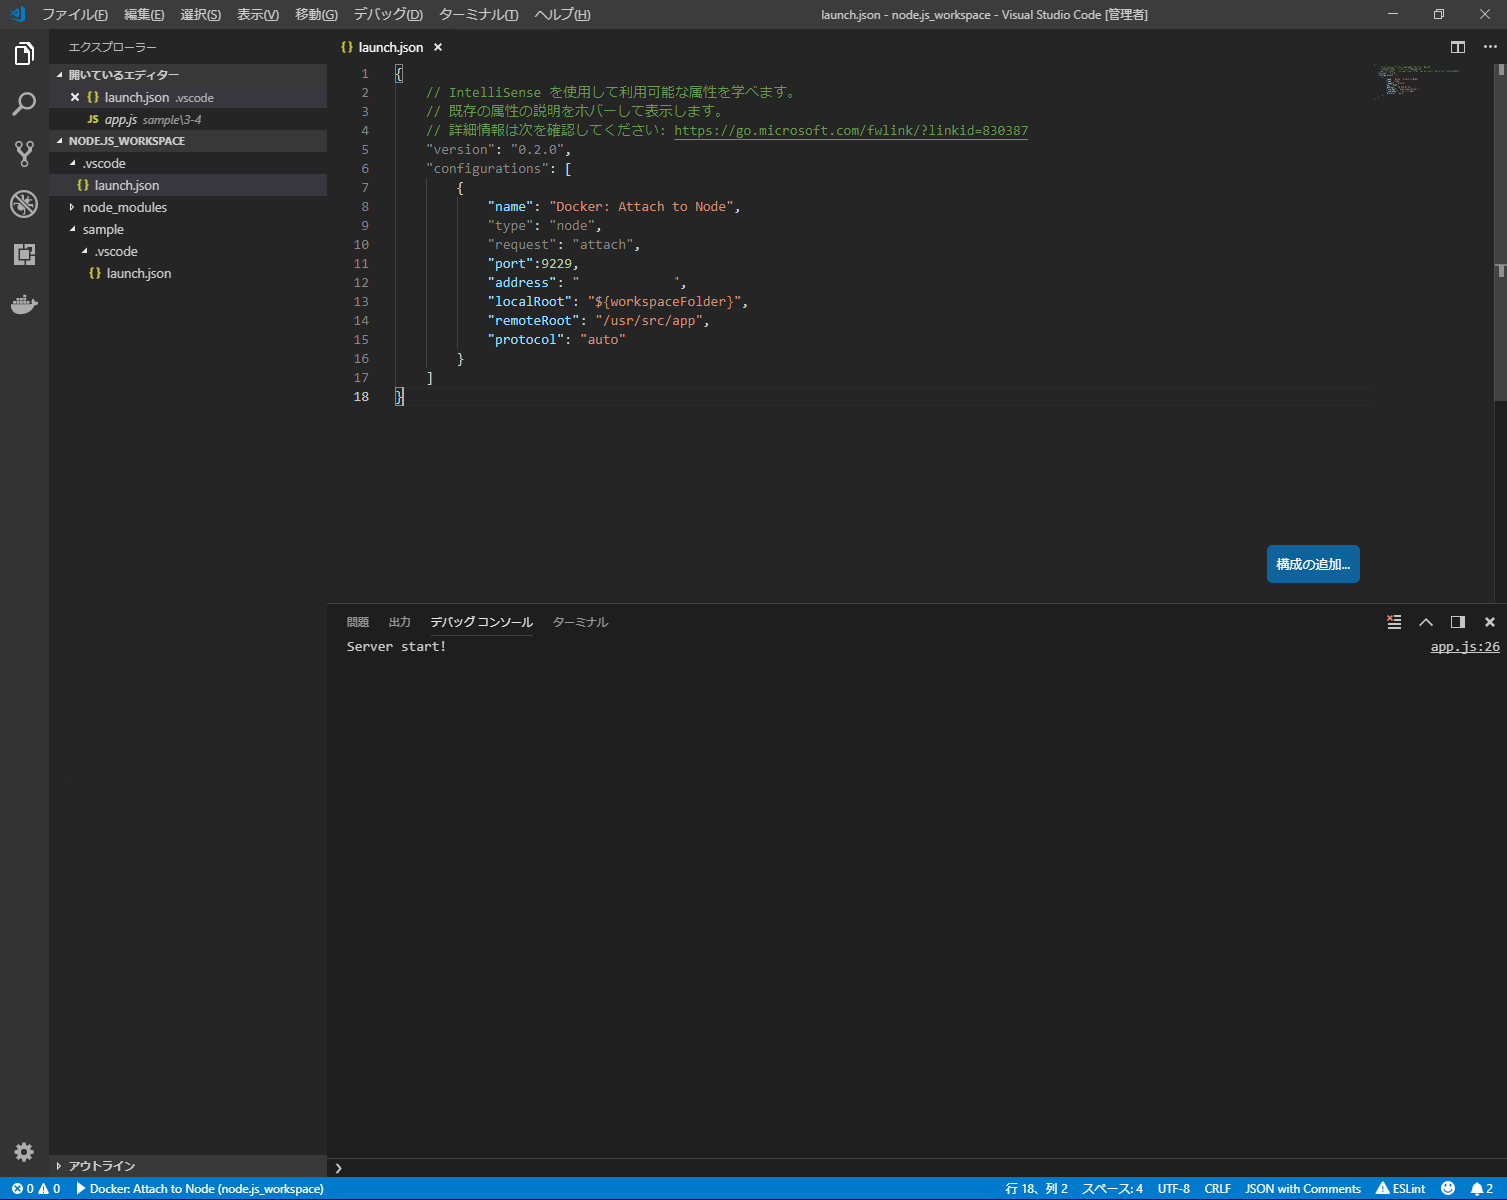This screenshot has height=1200, width=1507.
Task: Open the デバッグ menu
Action: [x=386, y=14]
